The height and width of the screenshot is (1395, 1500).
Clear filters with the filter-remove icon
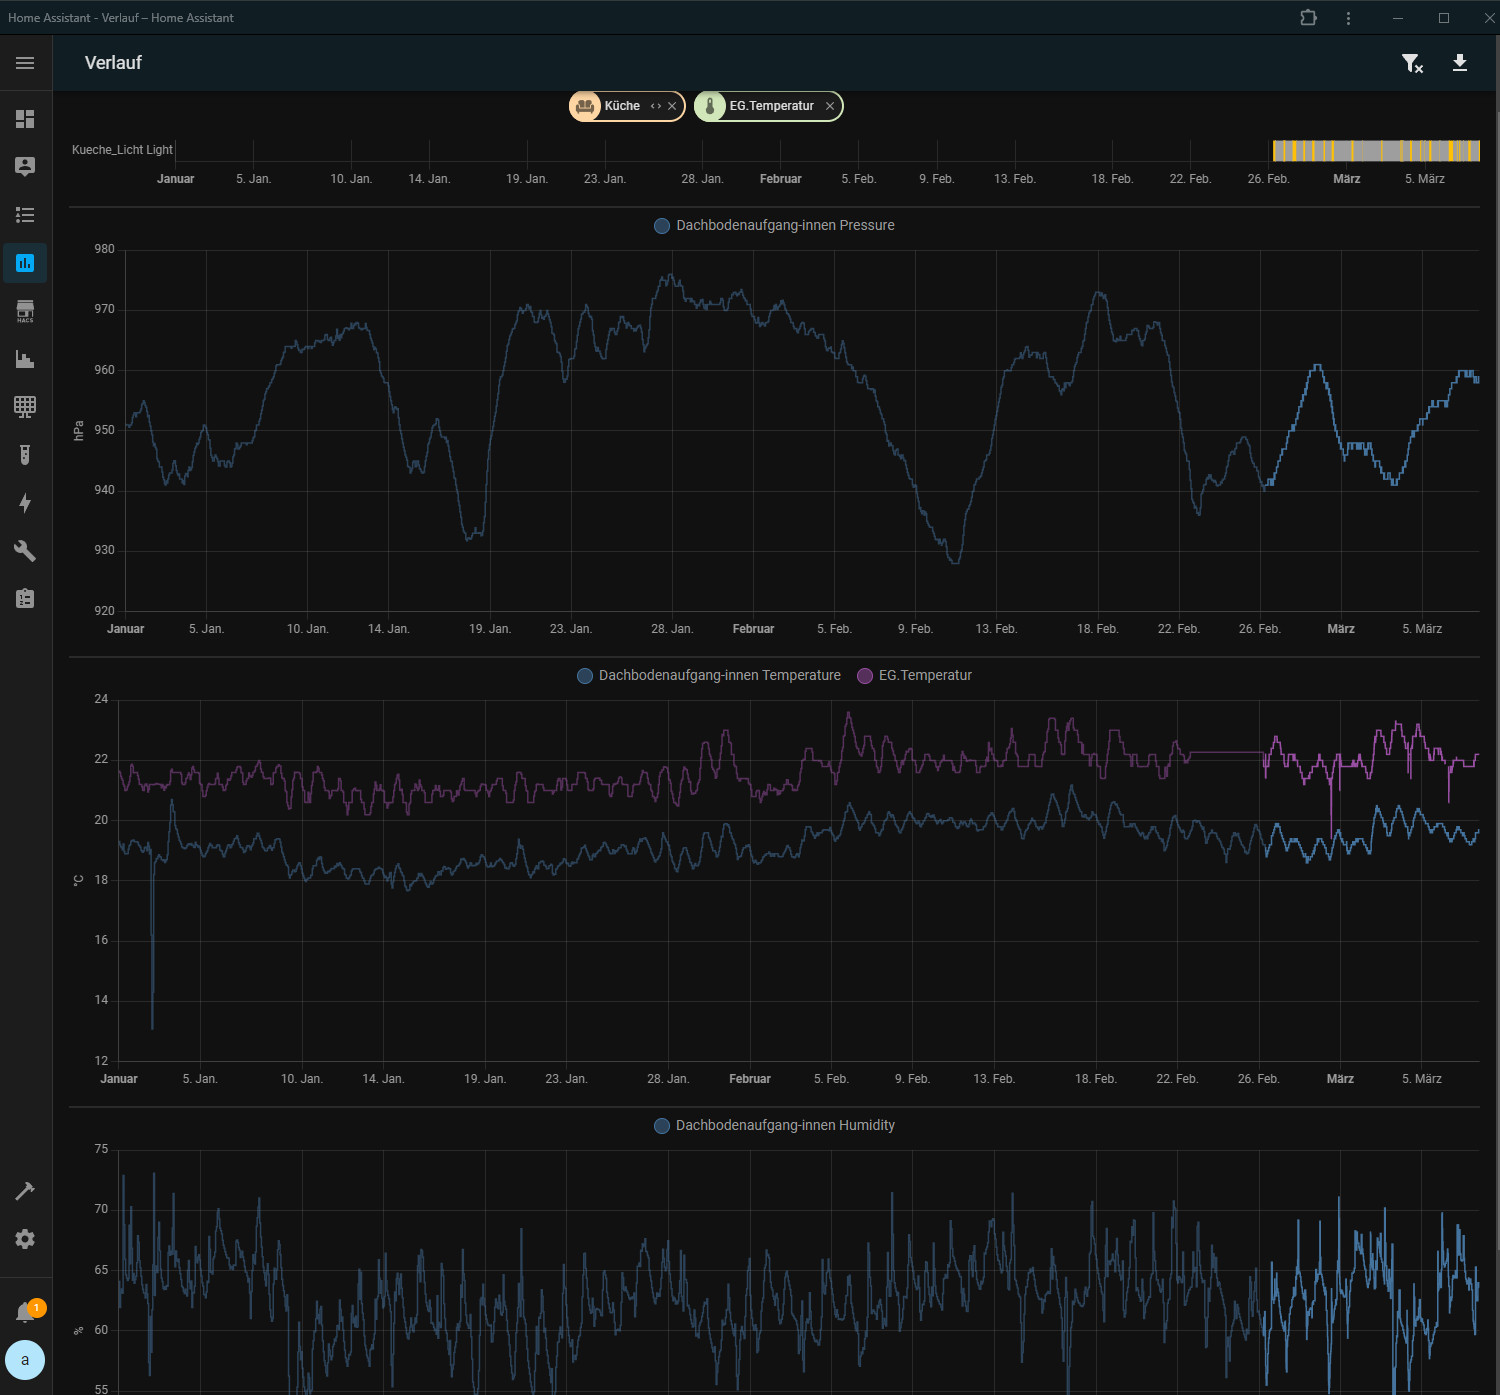pyautogui.click(x=1412, y=64)
